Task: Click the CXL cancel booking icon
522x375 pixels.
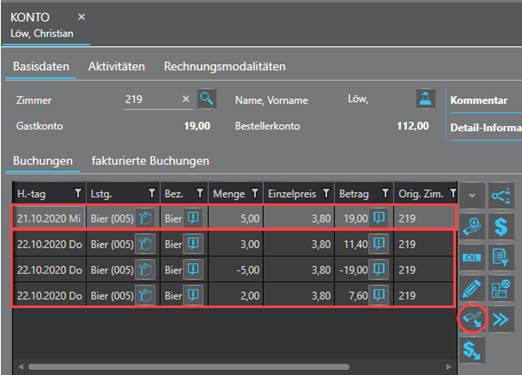Action: tap(472, 257)
